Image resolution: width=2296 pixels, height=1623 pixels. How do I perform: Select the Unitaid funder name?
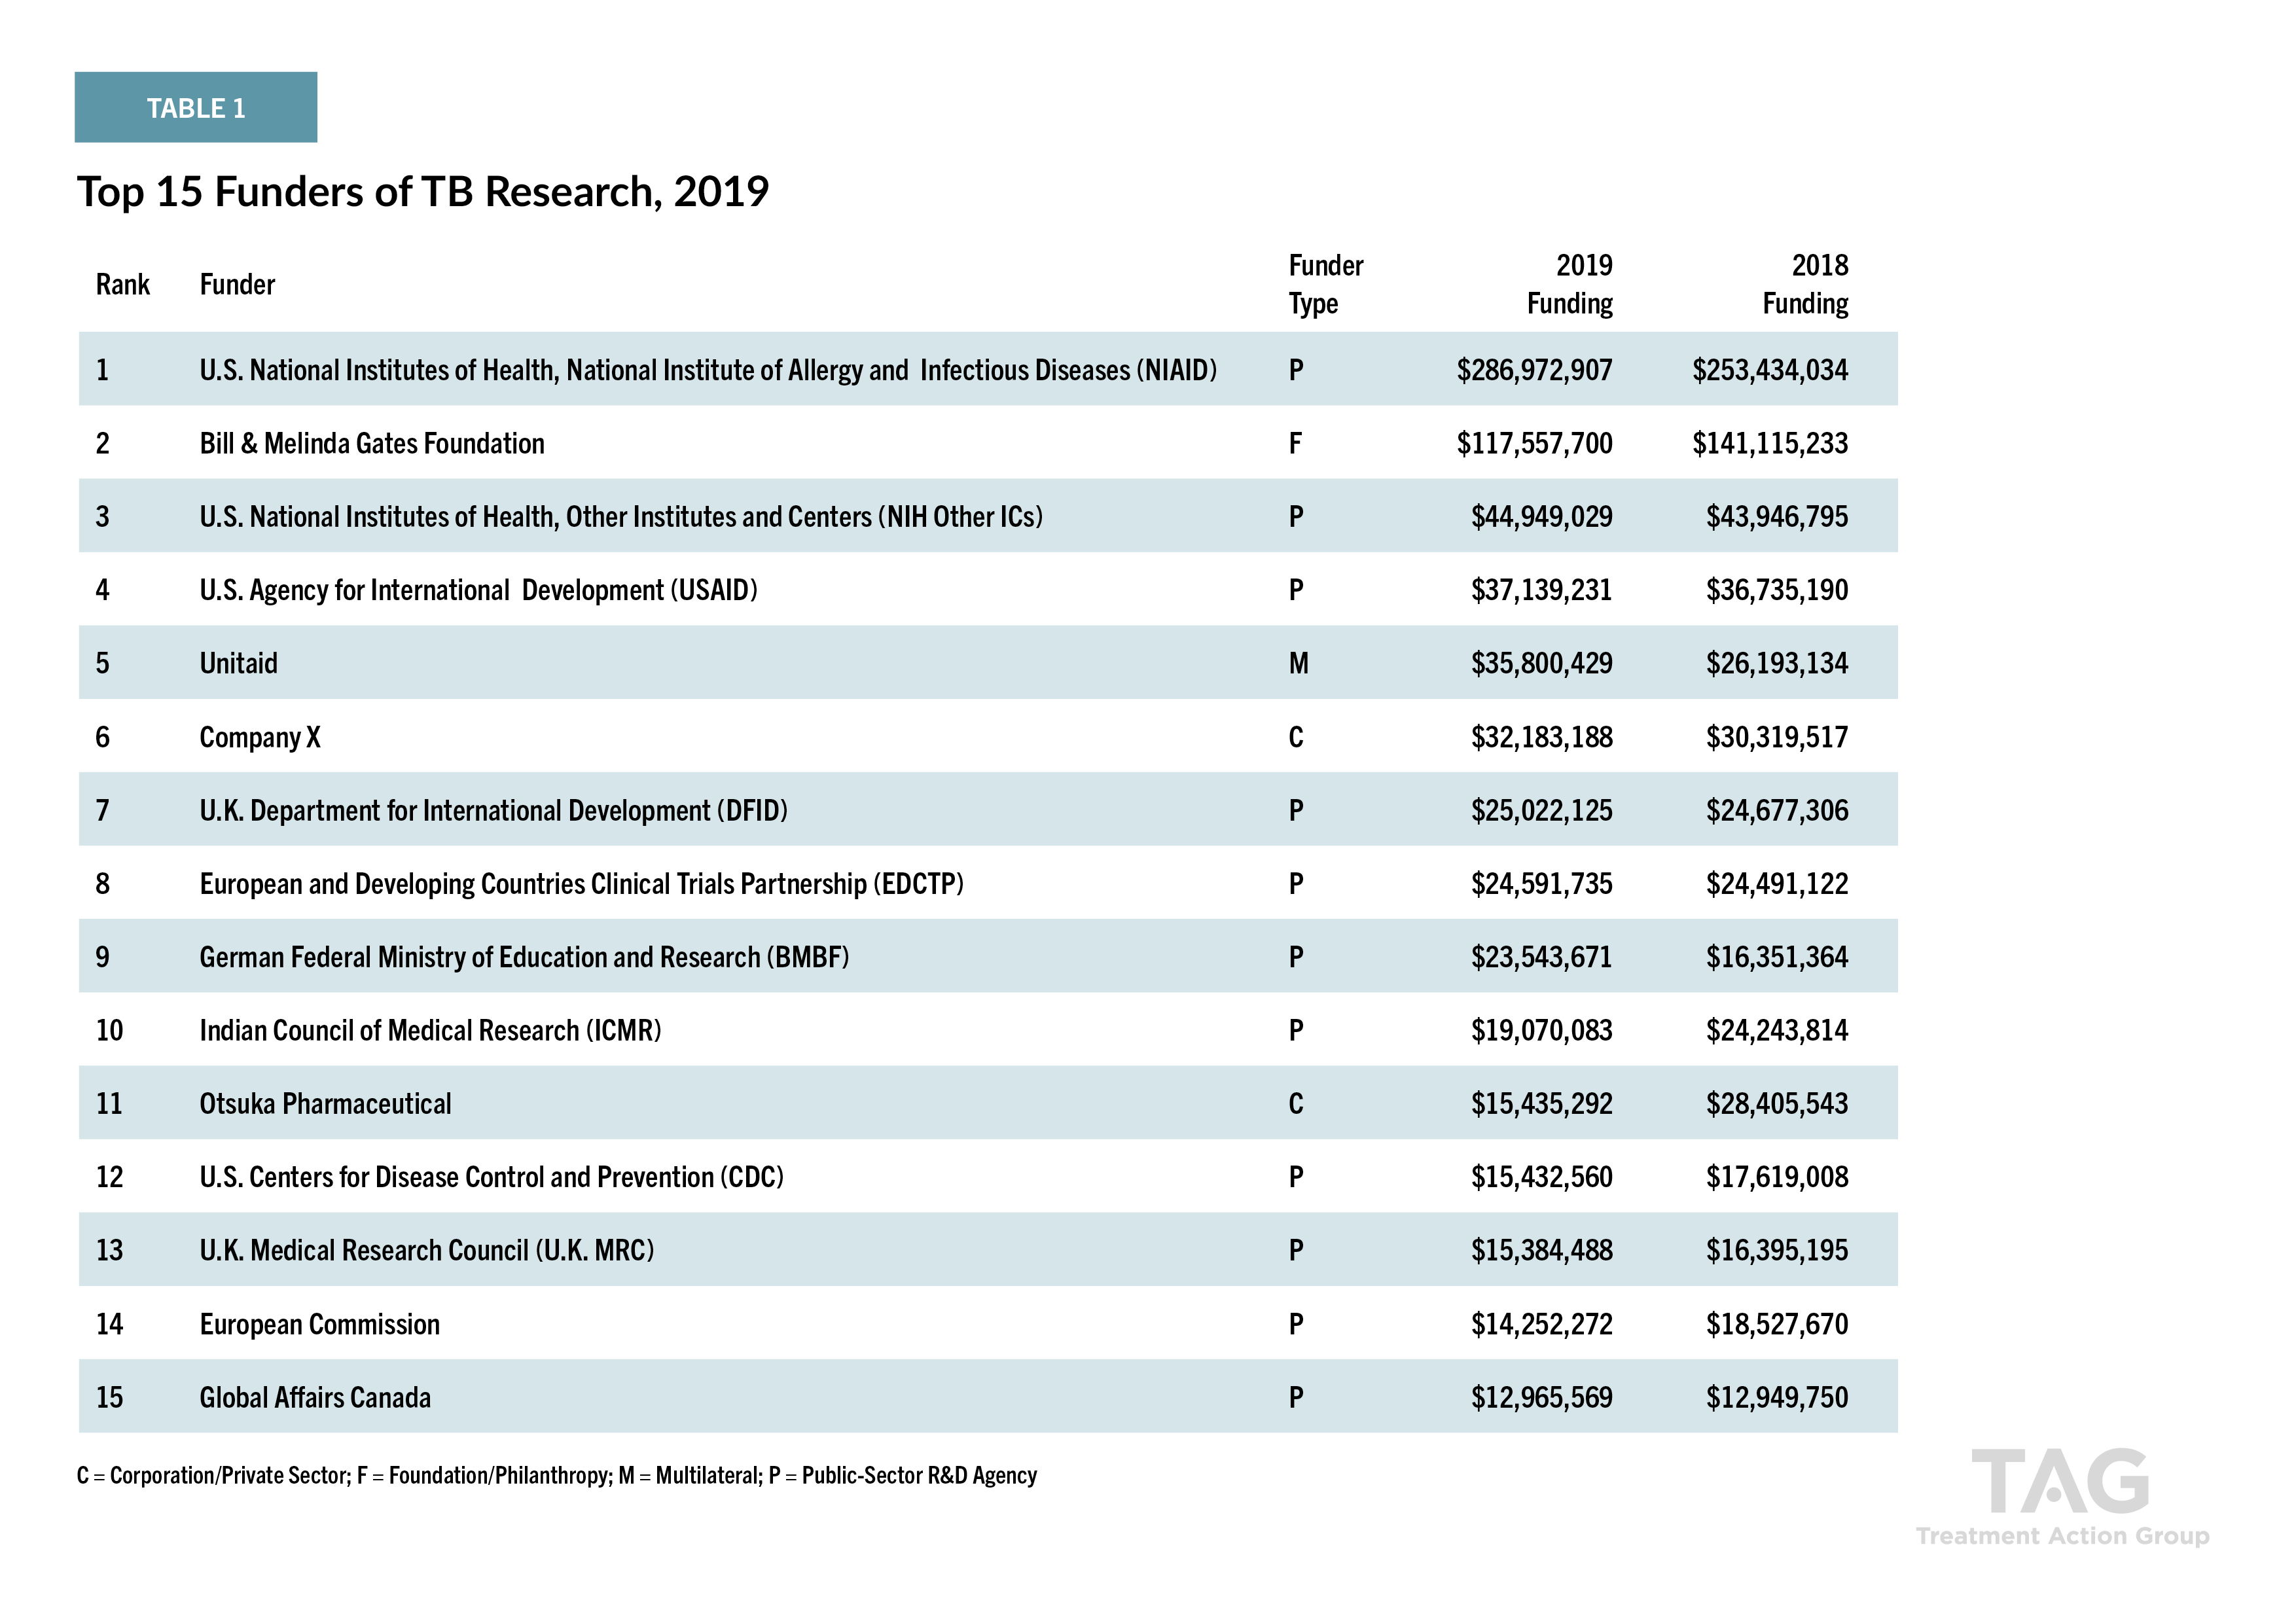[238, 664]
